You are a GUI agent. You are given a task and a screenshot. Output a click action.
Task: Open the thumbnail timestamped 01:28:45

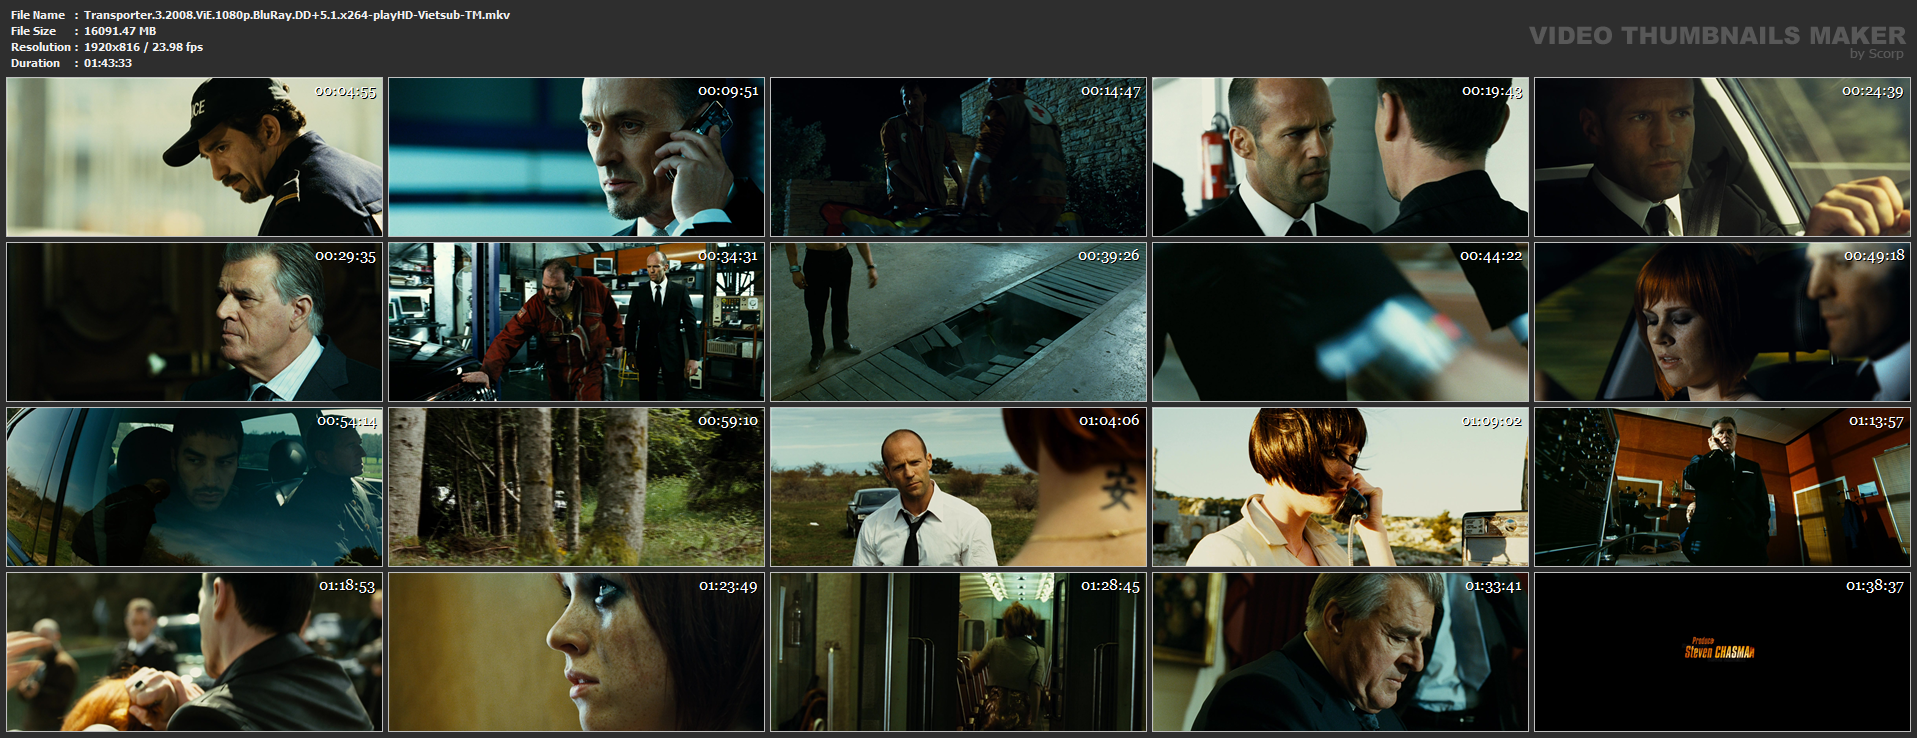pyautogui.click(x=958, y=652)
